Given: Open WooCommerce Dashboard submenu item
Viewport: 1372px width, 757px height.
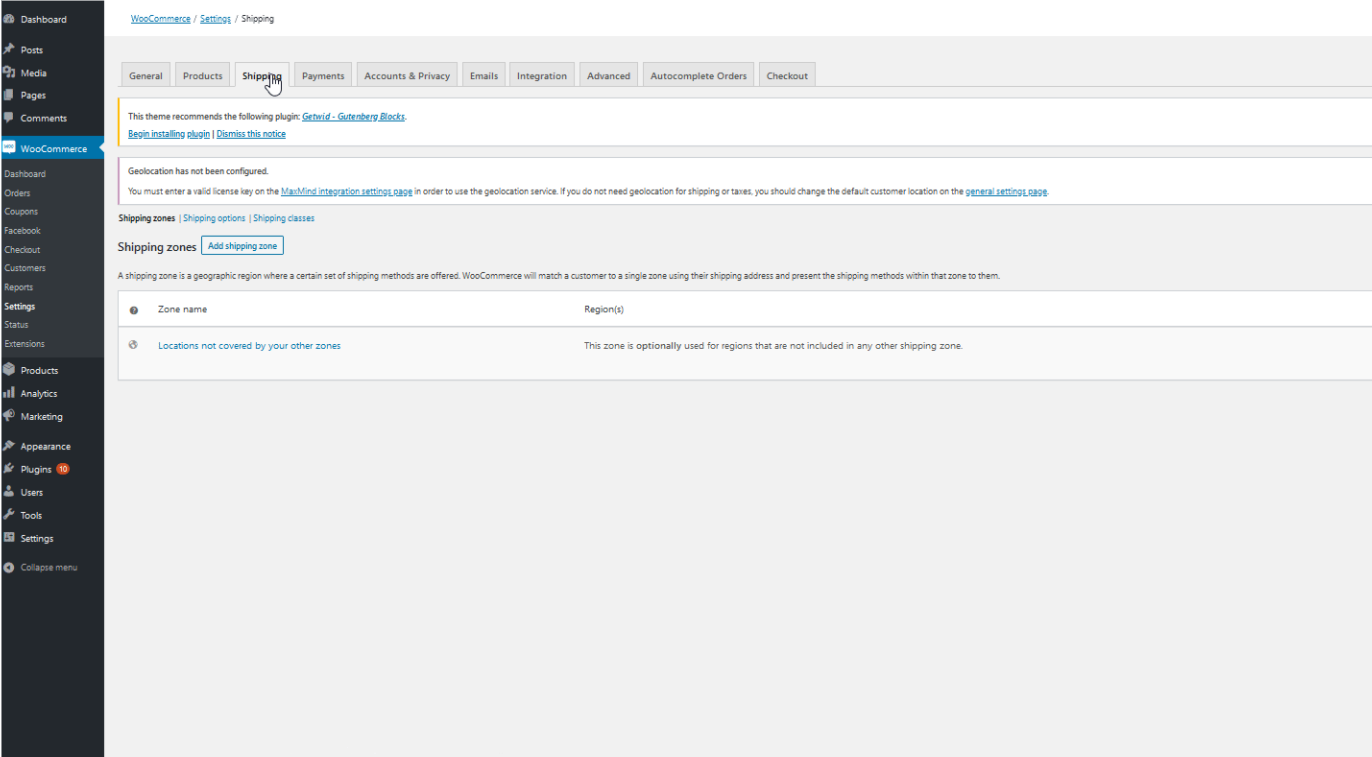Looking at the screenshot, I should pos(25,174).
